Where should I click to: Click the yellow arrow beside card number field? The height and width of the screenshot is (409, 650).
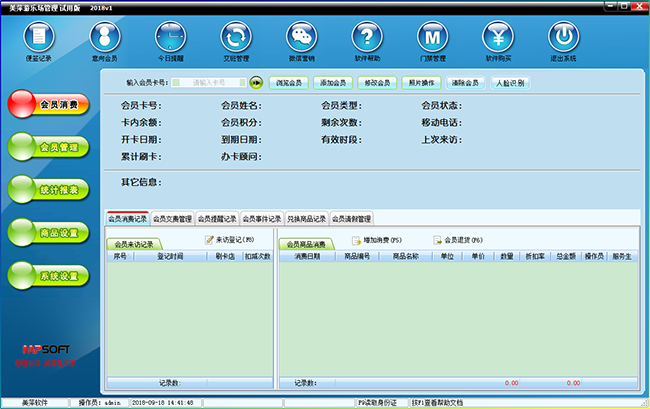256,83
